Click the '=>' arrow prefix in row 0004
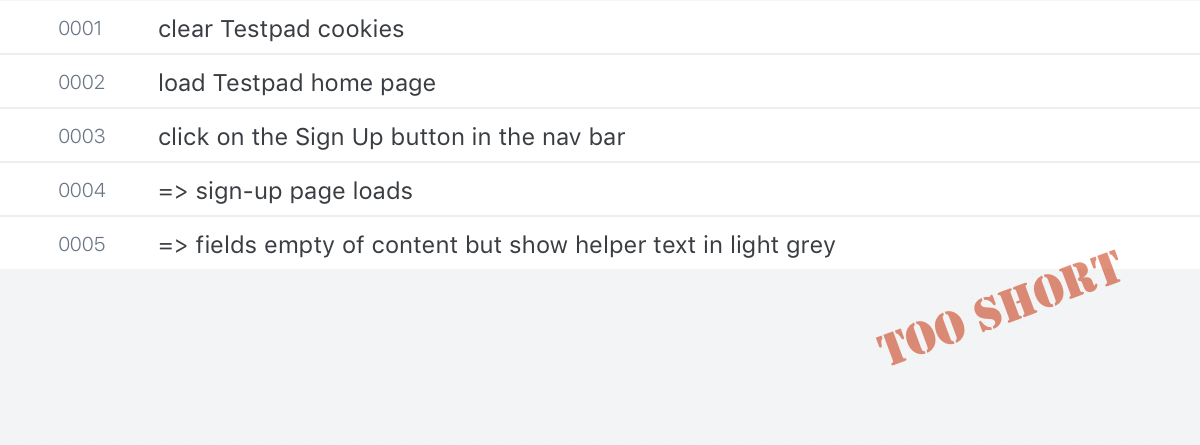This screenshot has height=445, width=1200. pyautogui.click(x=173, y=191)
